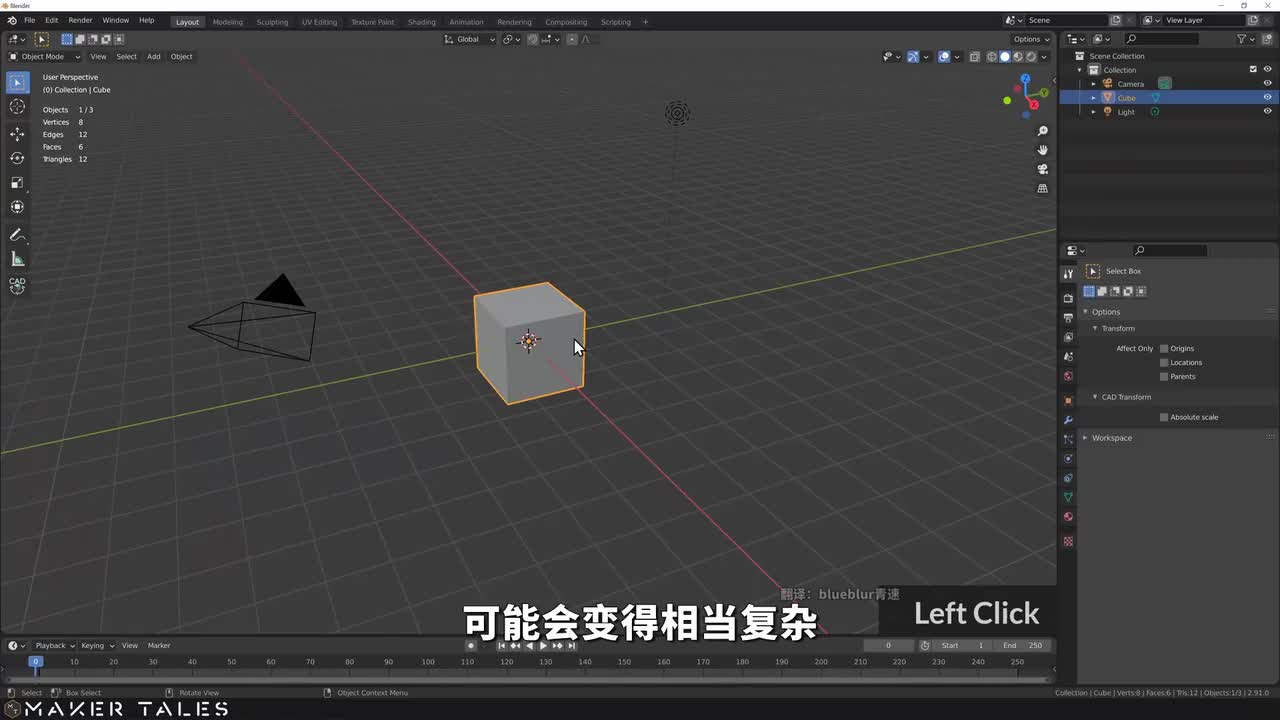Select the Measure ruler tool
Screen dimensions: 1280x720
(17, 259)
